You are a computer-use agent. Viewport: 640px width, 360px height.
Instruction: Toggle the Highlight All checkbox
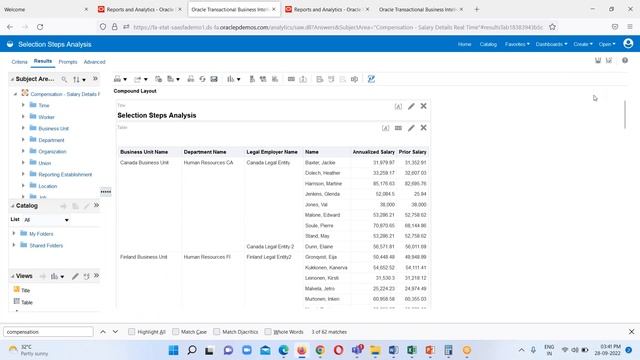tap(131, 332)
